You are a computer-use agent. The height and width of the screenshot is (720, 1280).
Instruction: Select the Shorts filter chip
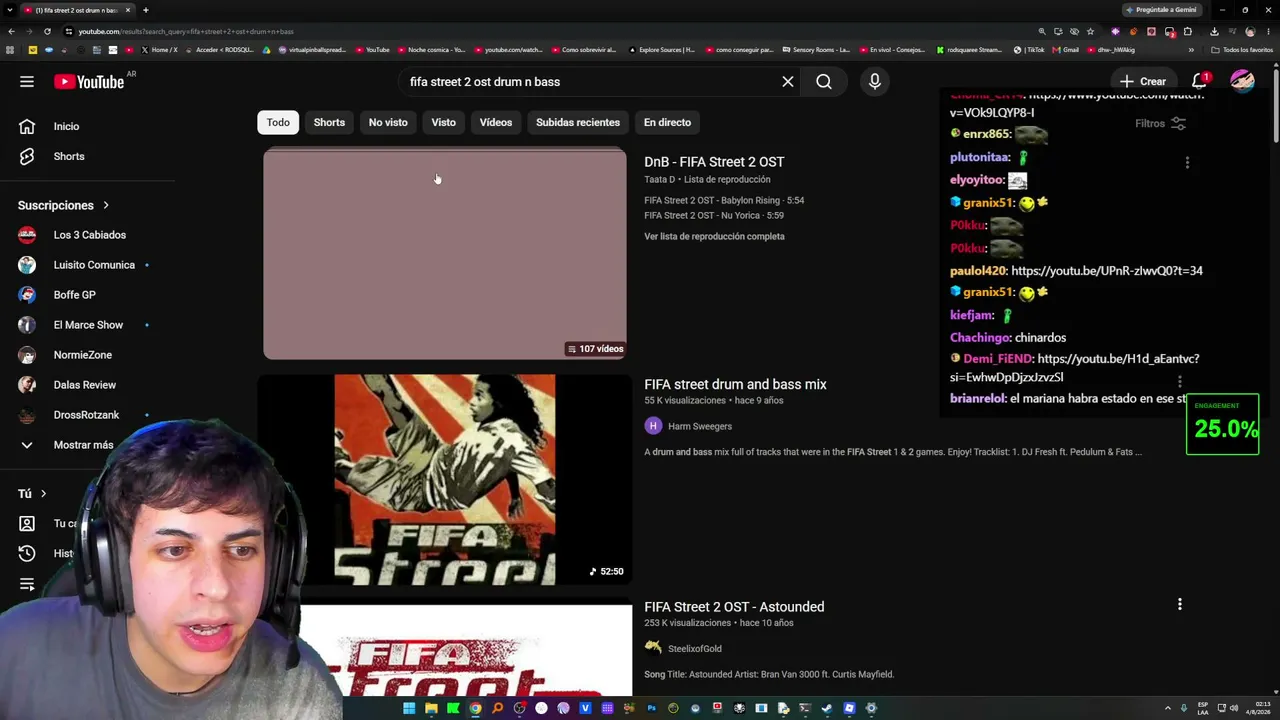tap(329, 122)
